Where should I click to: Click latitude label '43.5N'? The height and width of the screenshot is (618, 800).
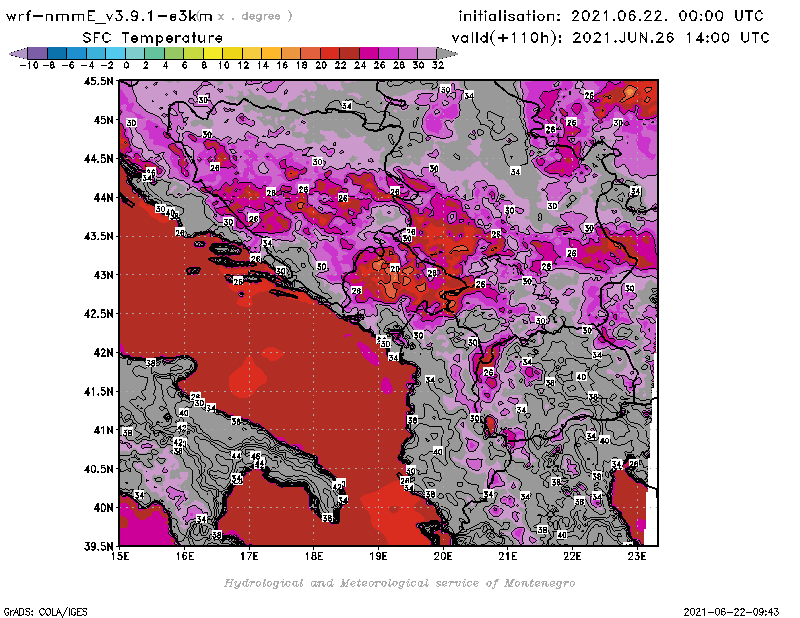(99, 236)
